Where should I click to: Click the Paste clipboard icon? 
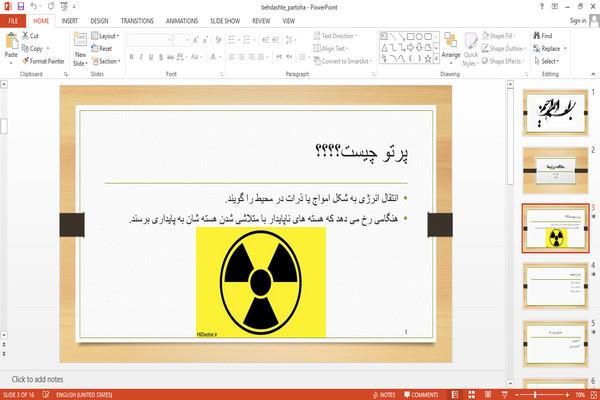(x=11, y=41)
